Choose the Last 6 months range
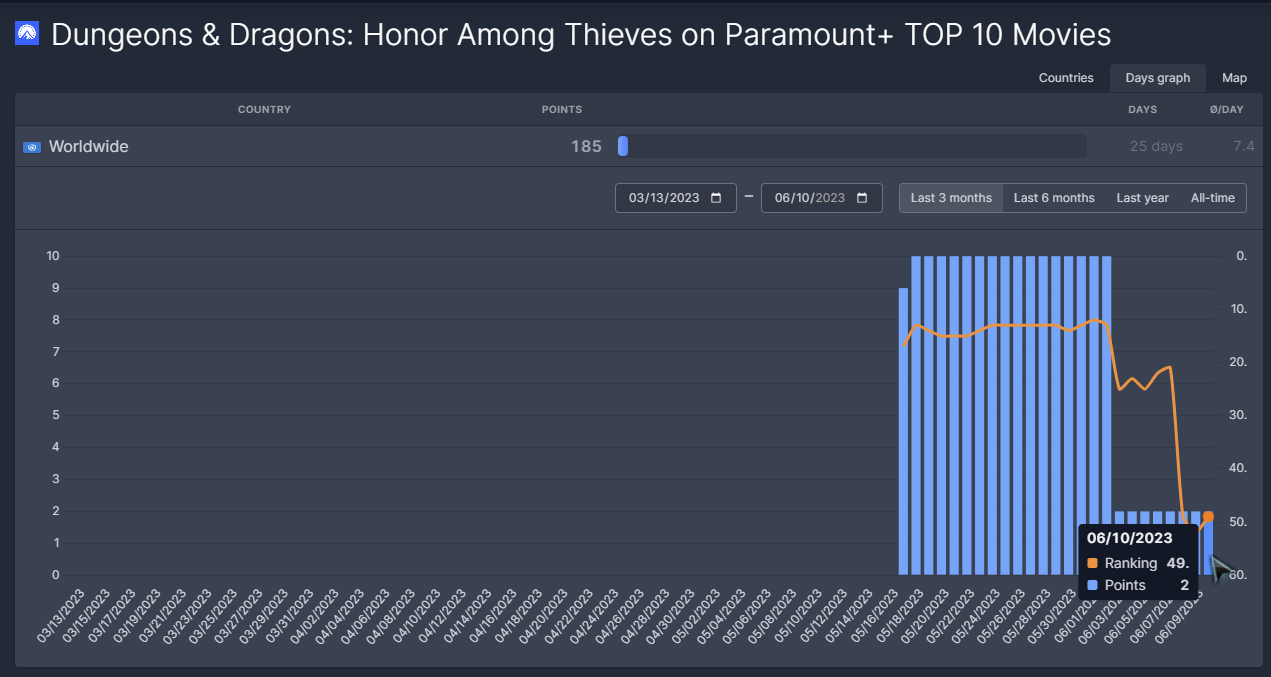Screen dimensions: 1271x677 [x=1054, y=198]
